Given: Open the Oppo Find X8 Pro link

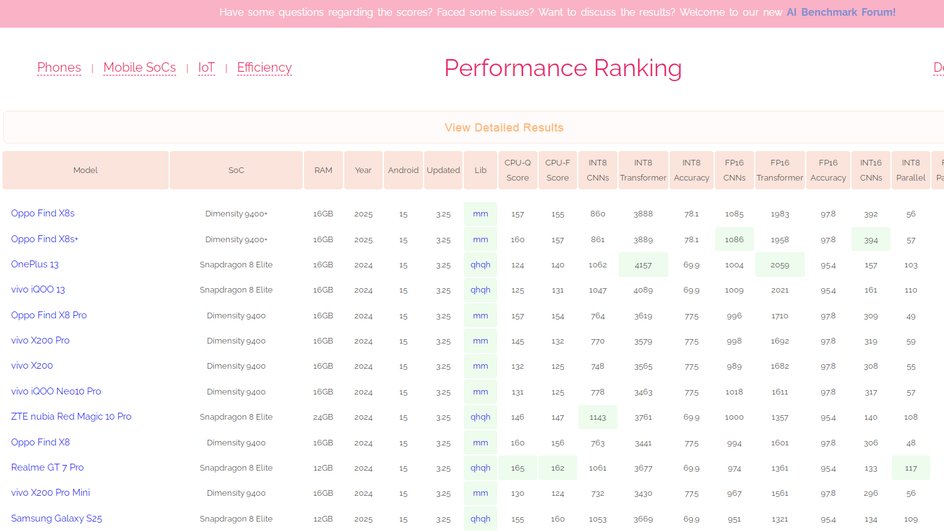Looking at the screenshot, I should pos(49,315).
